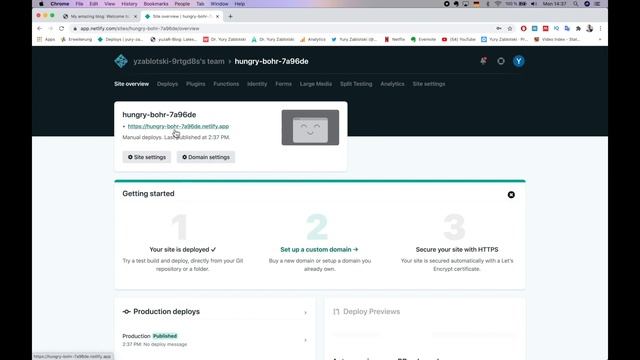This screenshot has height=360, width=640.
Task: Close the Site overview browser tab
Action: [x=218, y=16]
